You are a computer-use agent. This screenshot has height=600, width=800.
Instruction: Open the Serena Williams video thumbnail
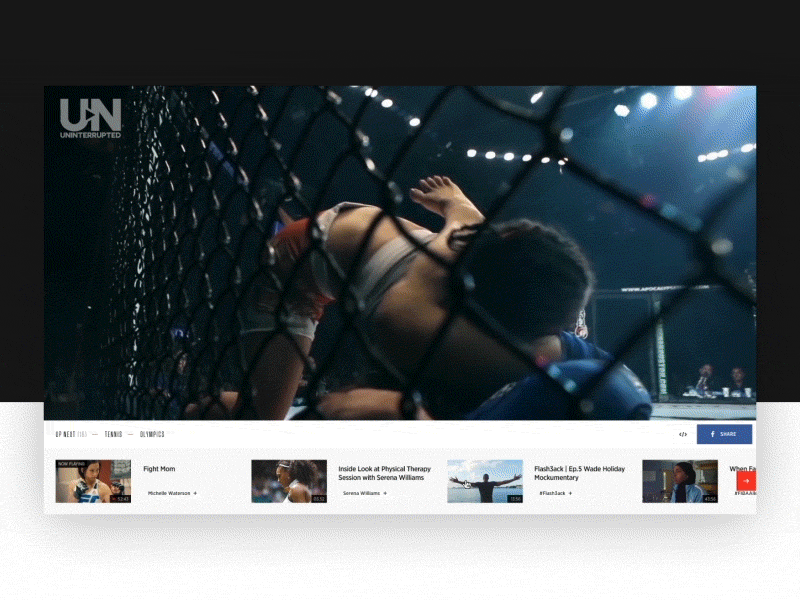[289, 481]
